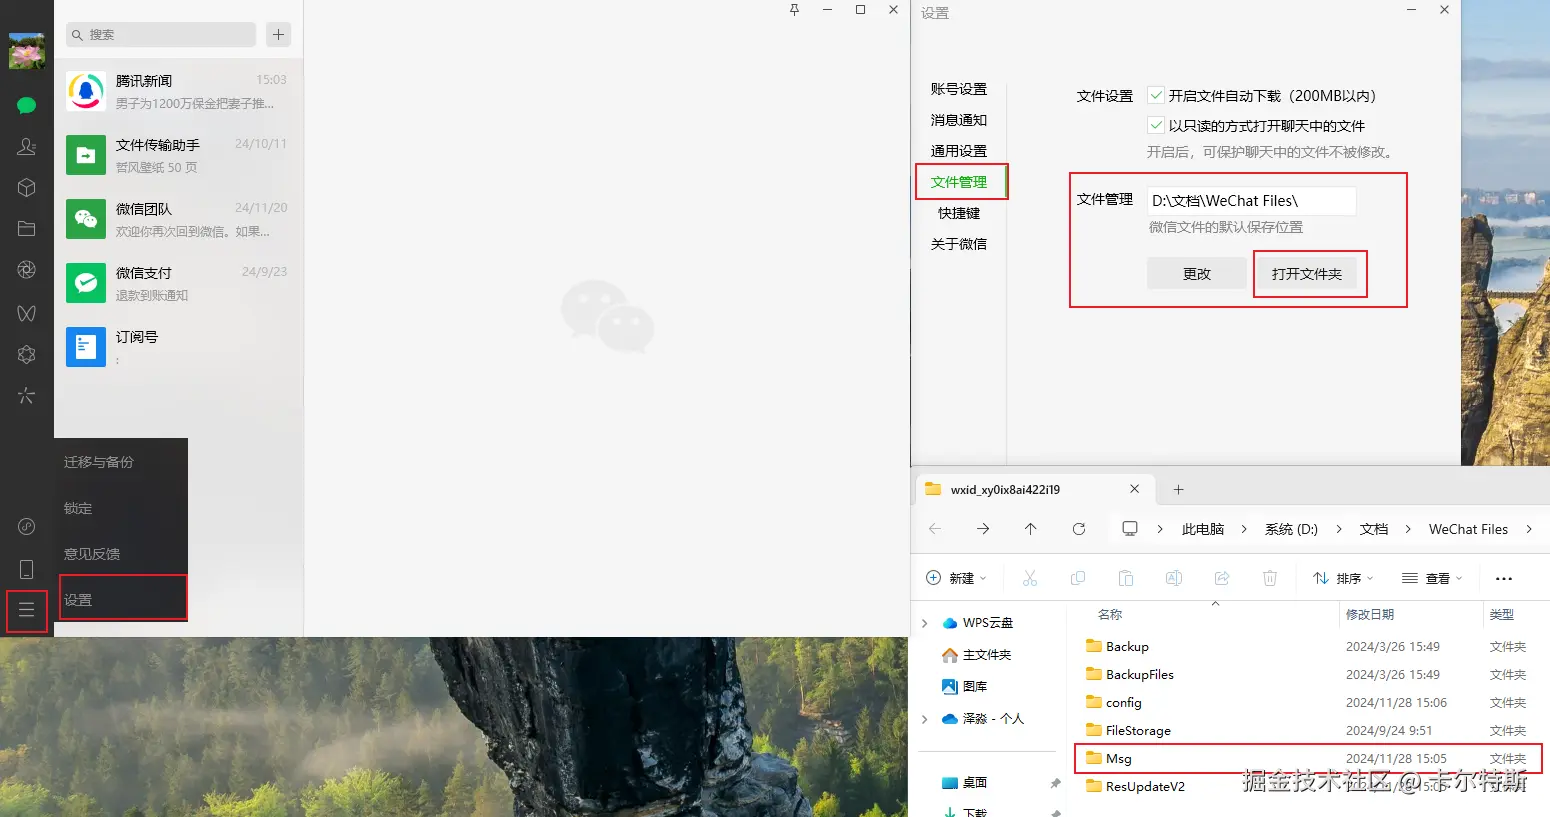Click the Cut scissors icon in Explorer
This screenshot has width=1550, height=817.
coord(1030,578)
